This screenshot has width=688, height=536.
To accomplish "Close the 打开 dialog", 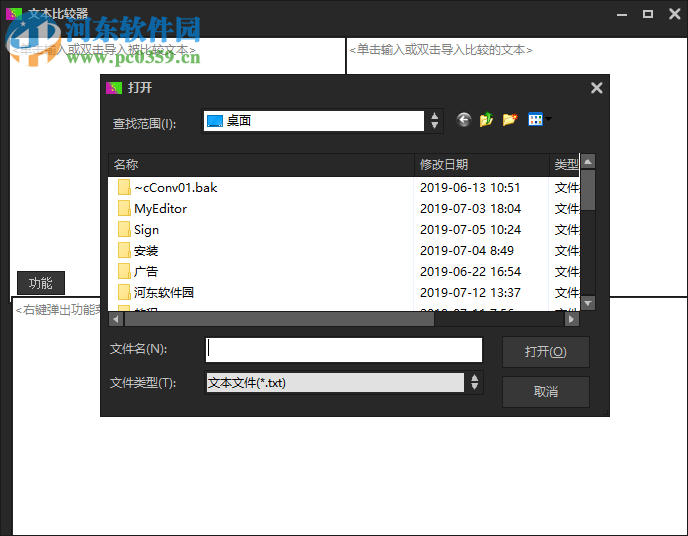I will point(596,88).
